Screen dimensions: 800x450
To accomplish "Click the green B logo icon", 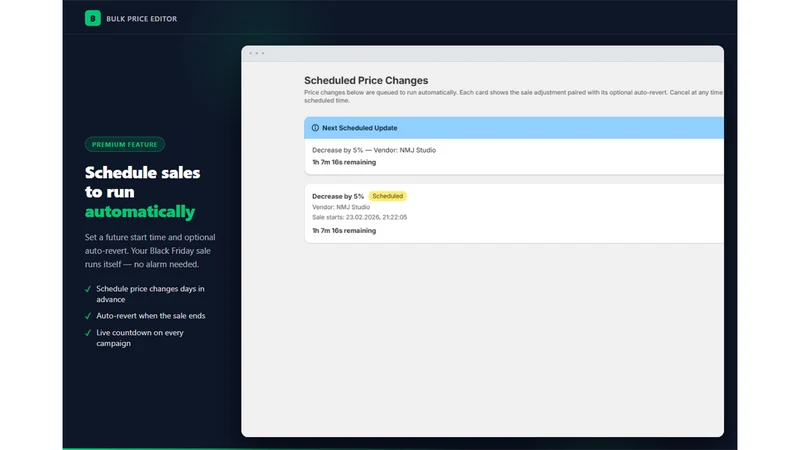I will [x=92, y=18].
